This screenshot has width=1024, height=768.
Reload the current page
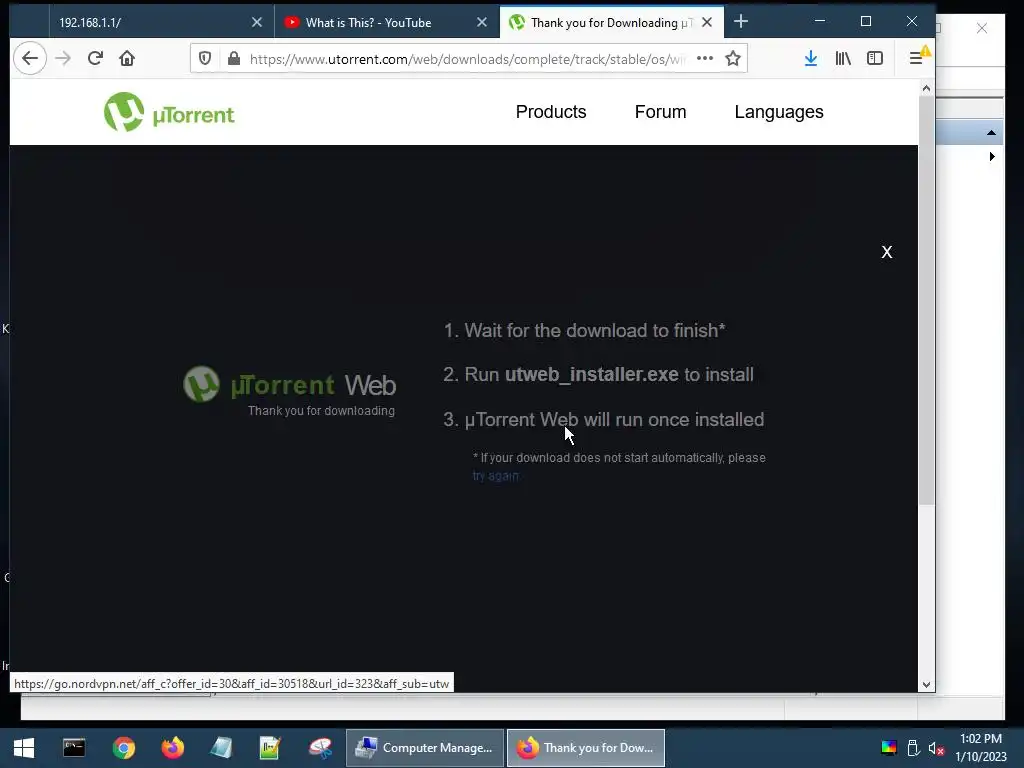coord(95,58)
